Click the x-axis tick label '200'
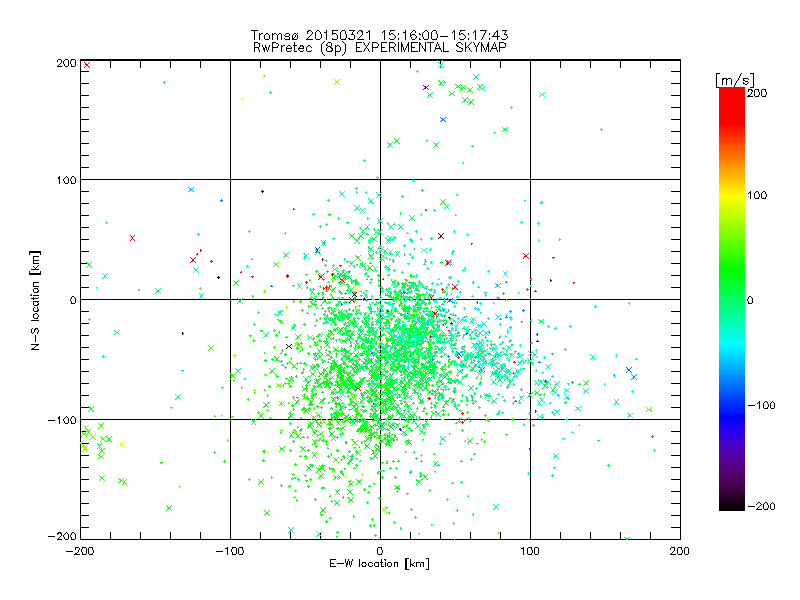The image size is (800, 600). click(x=680, y=551)
